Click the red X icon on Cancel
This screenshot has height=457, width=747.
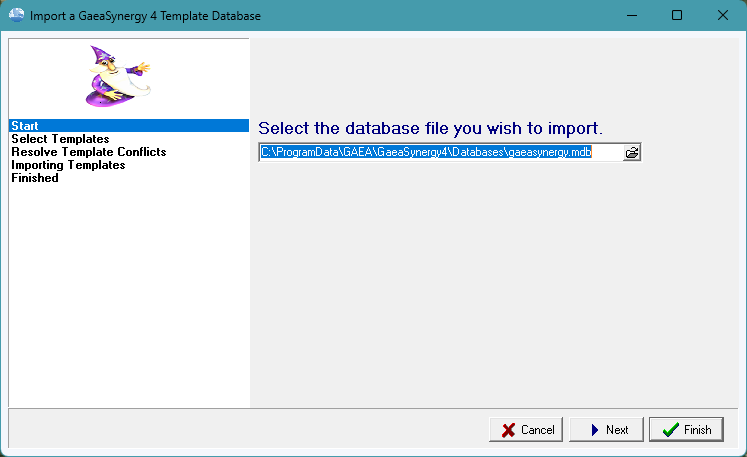pos(507,430)
